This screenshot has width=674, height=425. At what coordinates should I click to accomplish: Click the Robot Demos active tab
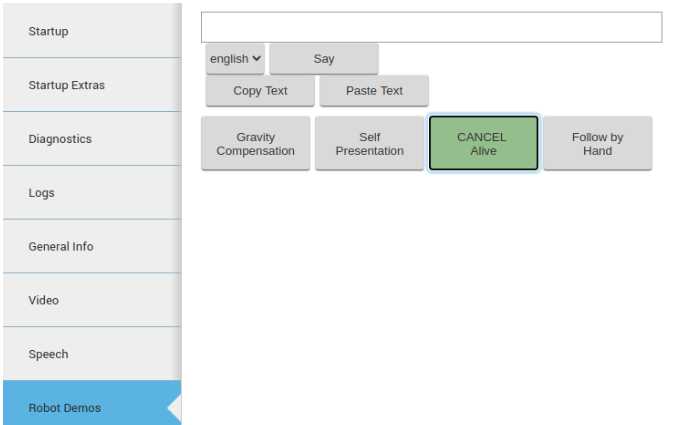click(x=92, y=403)
